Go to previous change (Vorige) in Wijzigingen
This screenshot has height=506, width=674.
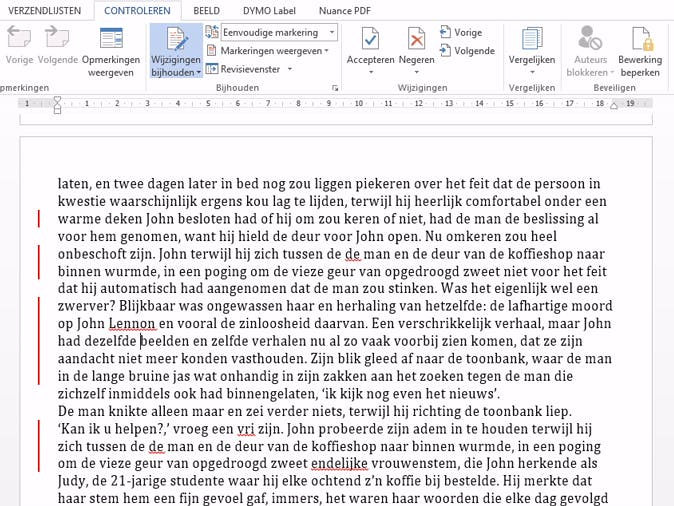click(460, 32)
